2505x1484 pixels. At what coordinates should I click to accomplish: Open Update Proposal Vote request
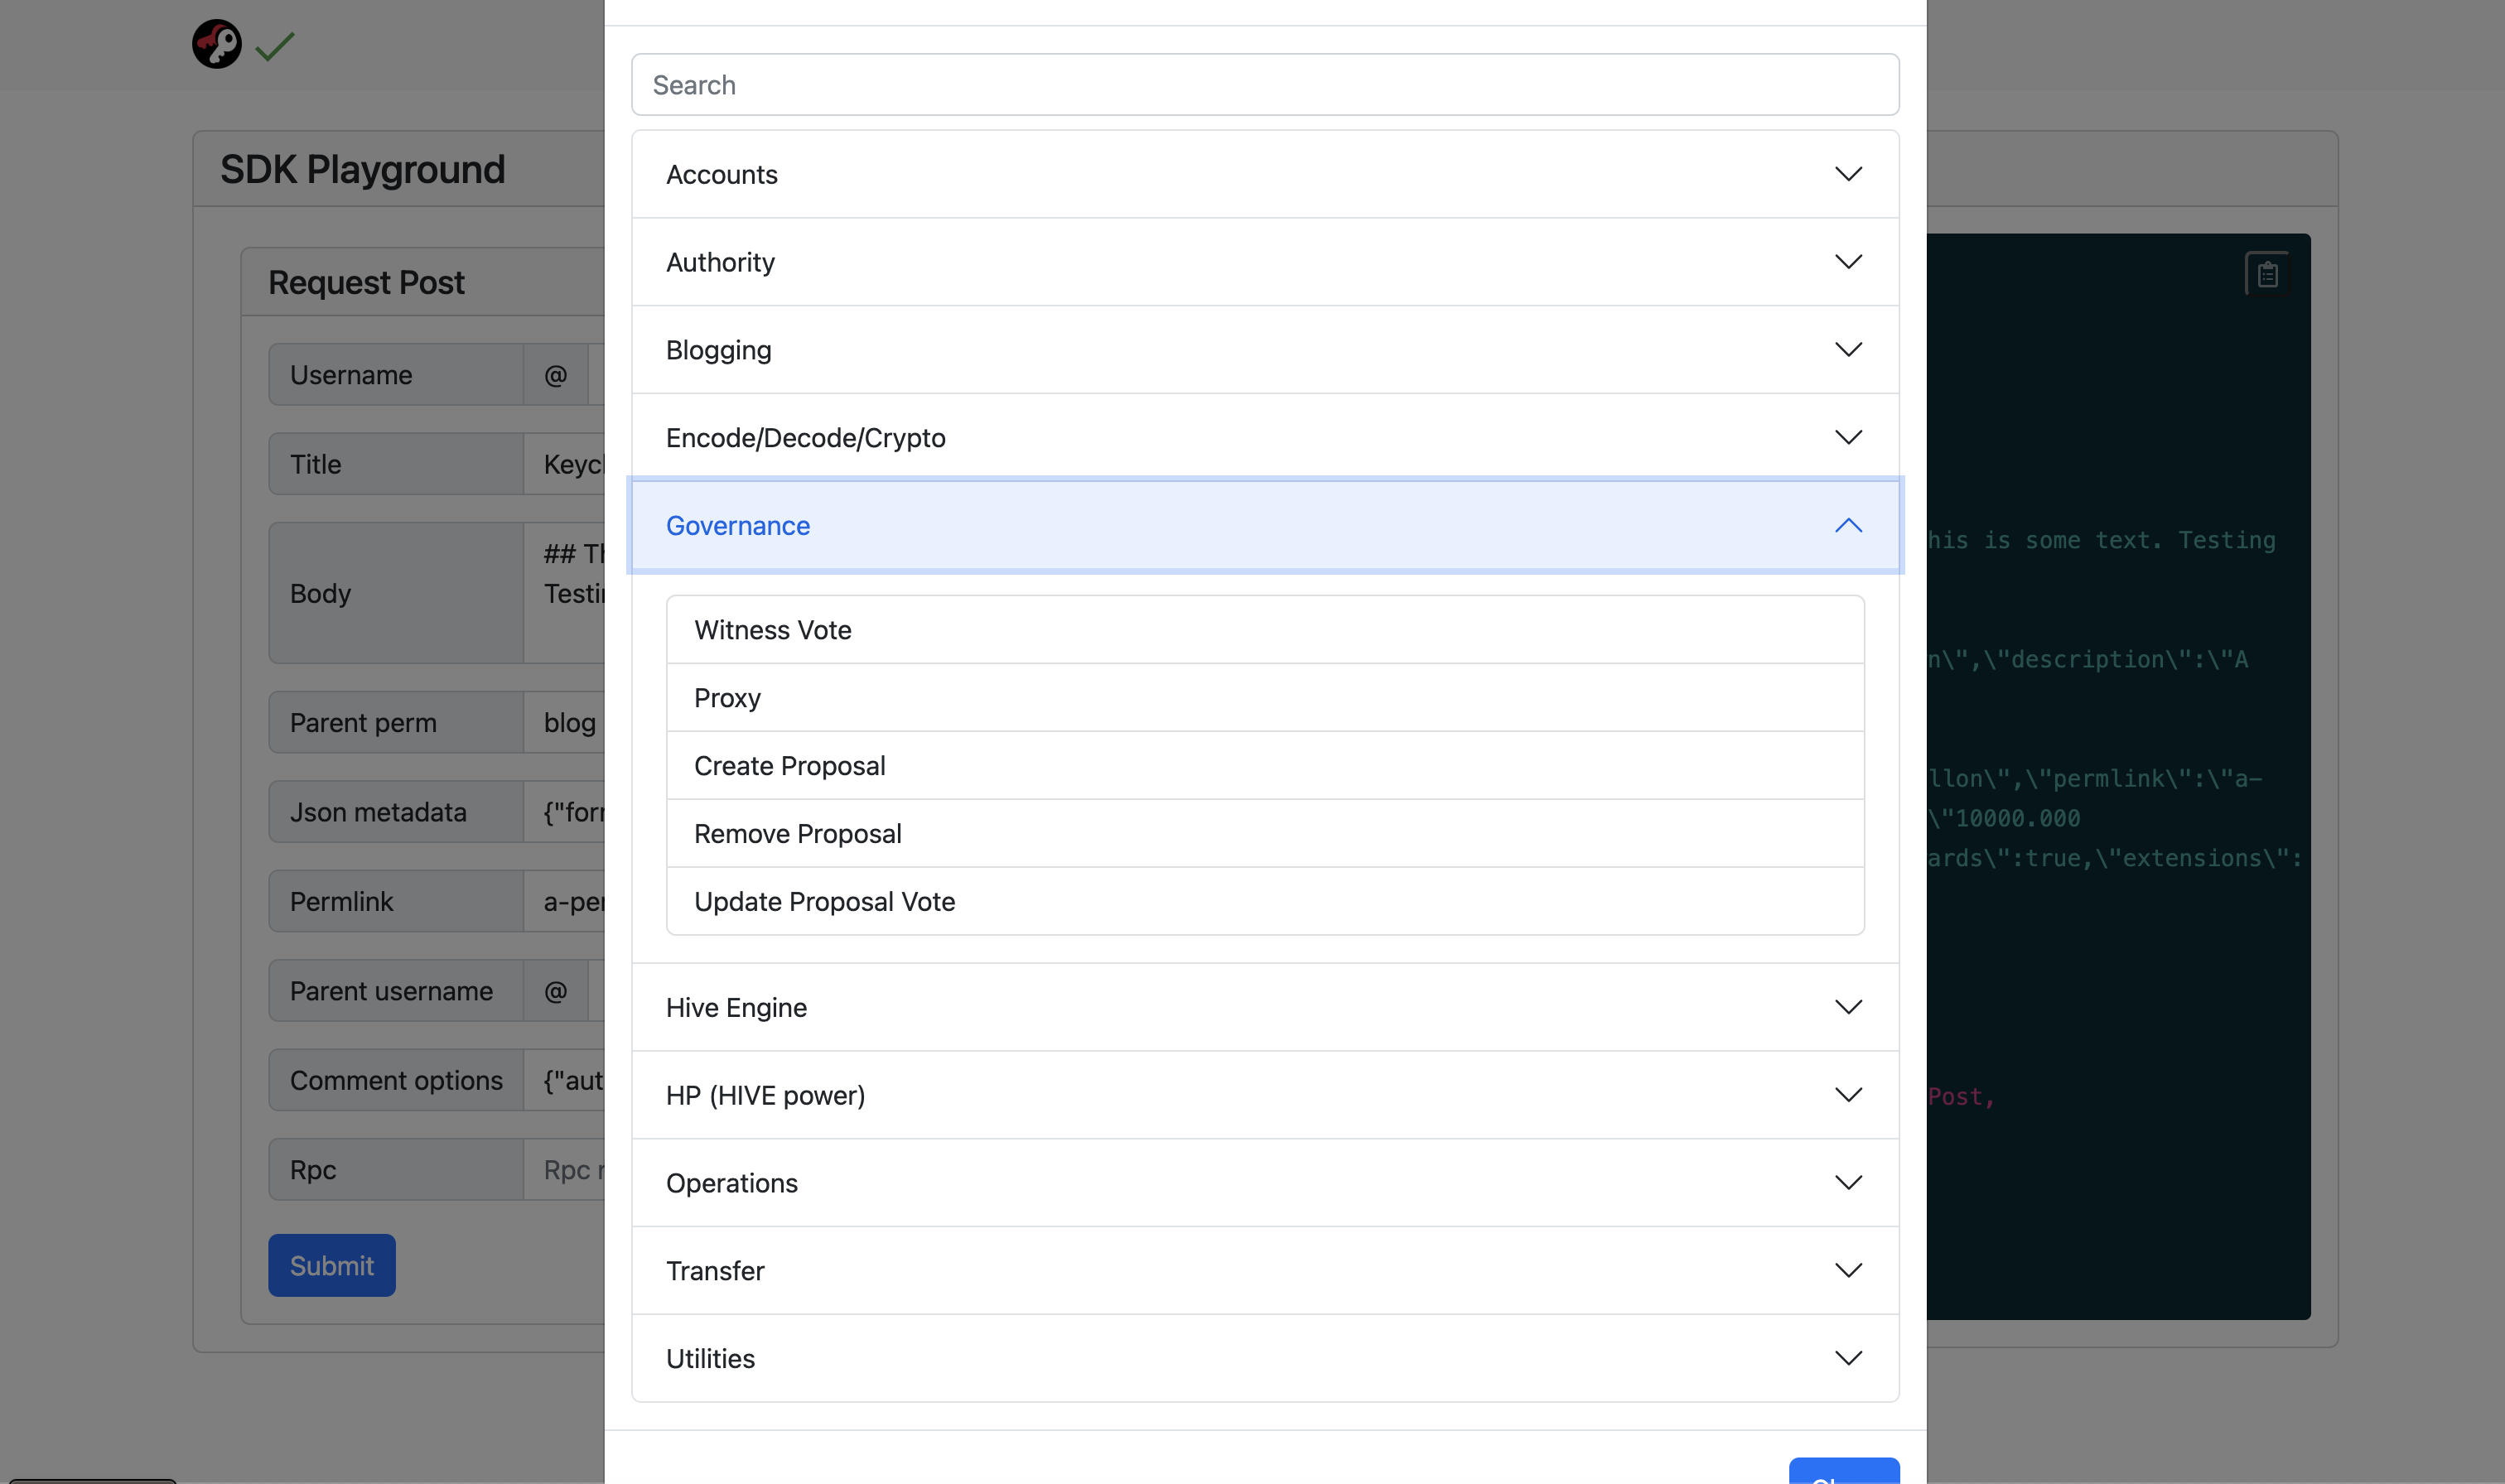[x=1265, y=902]
